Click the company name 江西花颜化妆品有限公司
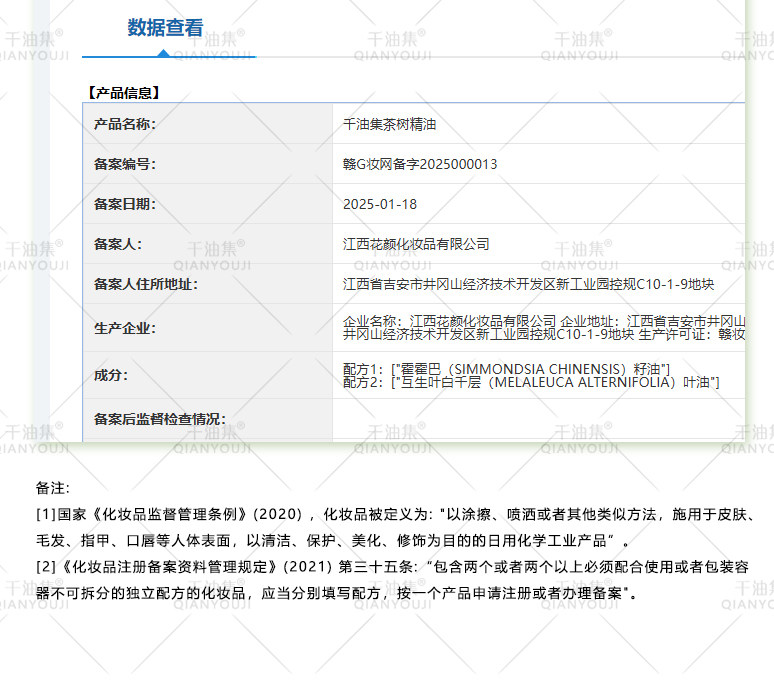Image resolution: width=774 pixels, height=688 pixels. point(416,244)
